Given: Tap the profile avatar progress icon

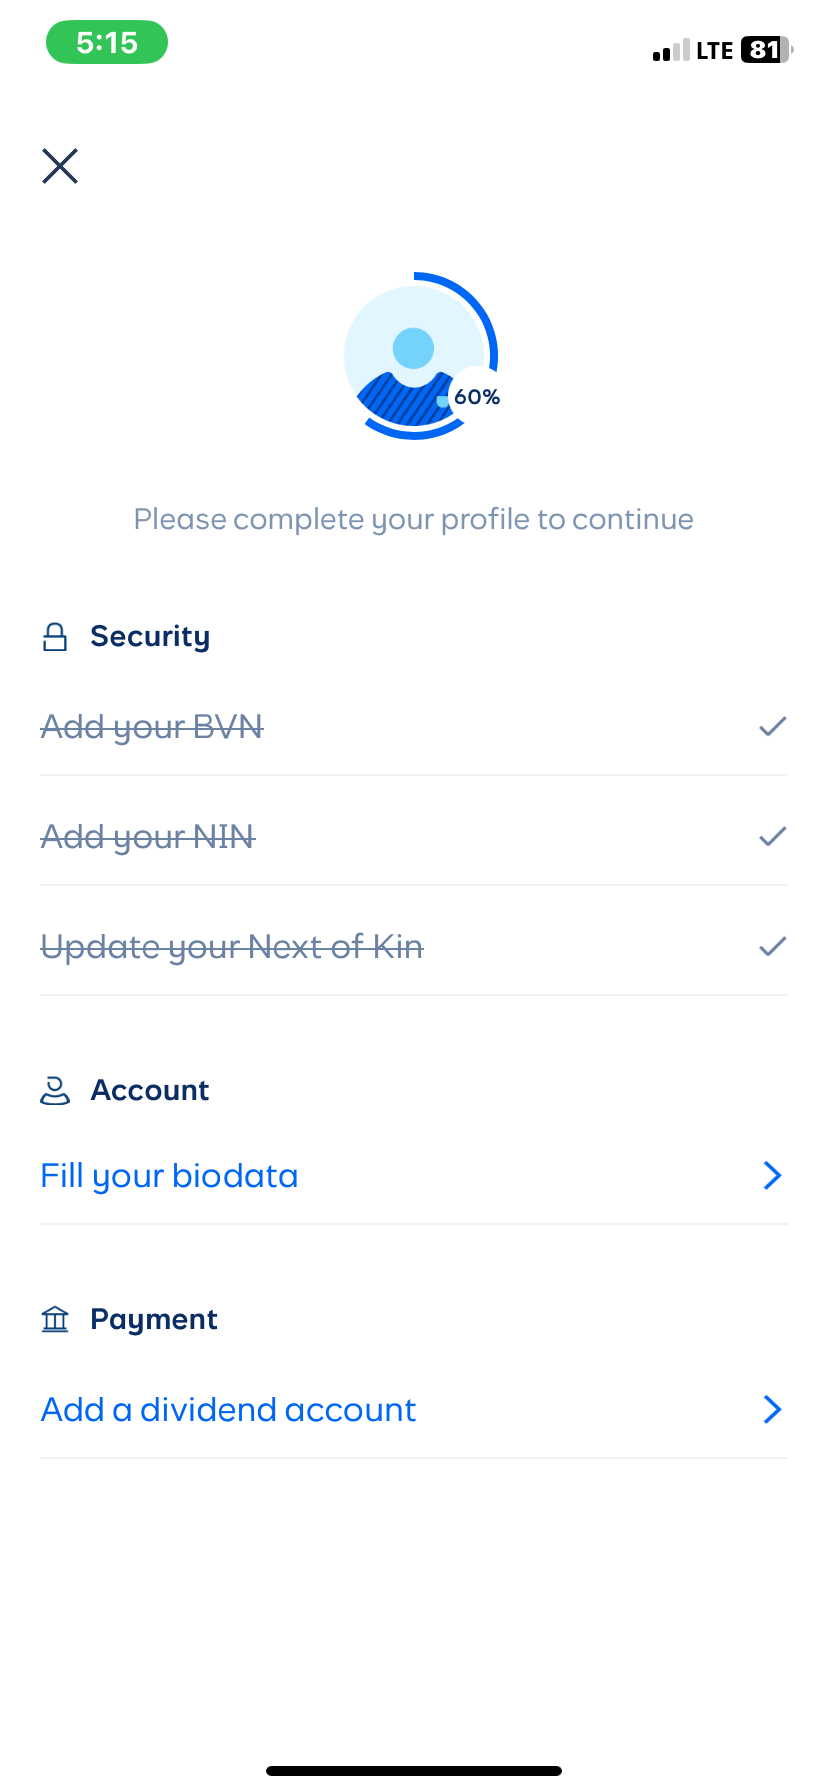Looking at the screenshot, I should (x=414, y=355).
